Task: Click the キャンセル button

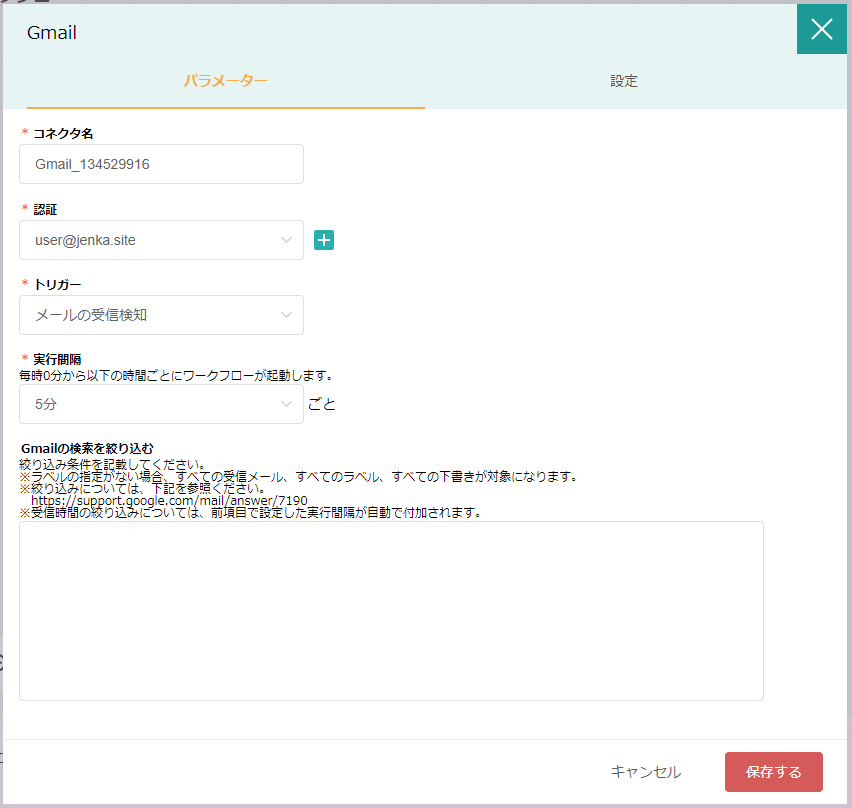Action: click(x=646, y=772)
